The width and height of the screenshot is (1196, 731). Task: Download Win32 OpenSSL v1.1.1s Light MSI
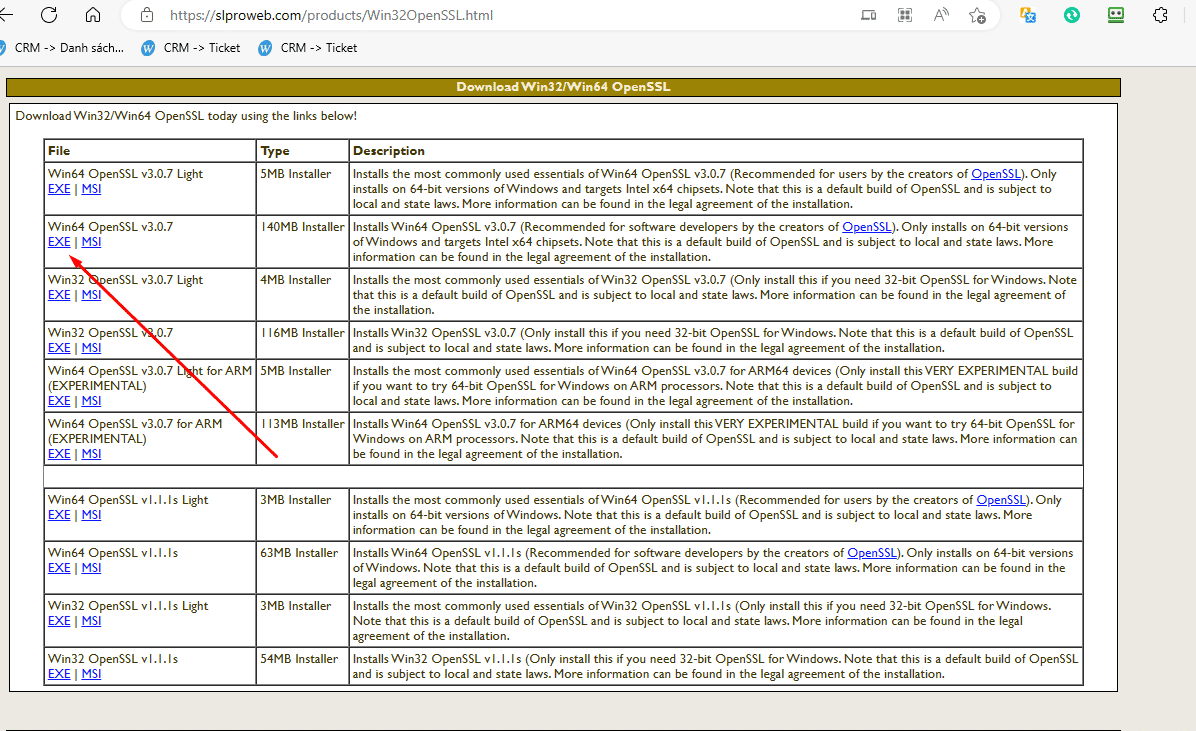[x=91, y=621]
